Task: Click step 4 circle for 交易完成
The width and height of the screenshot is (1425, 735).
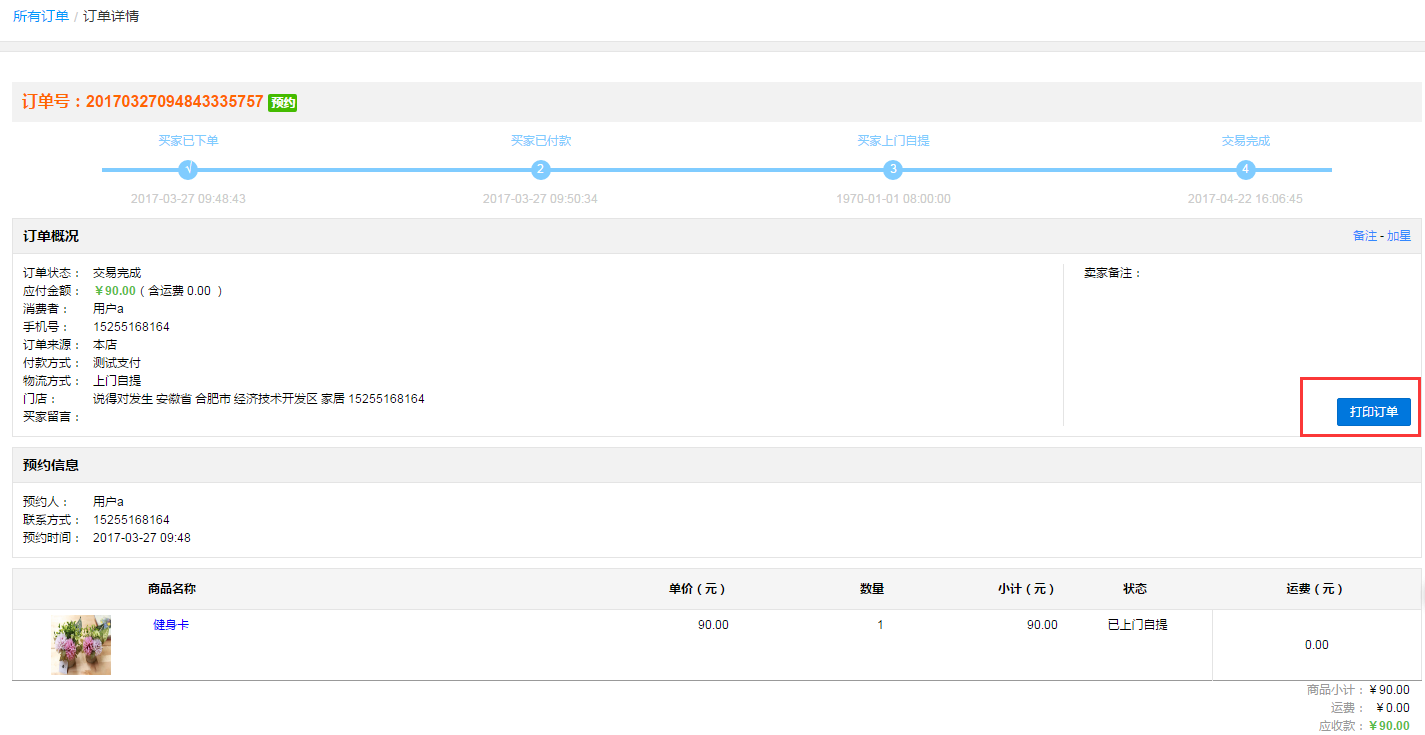Action: coord(1245,170)
